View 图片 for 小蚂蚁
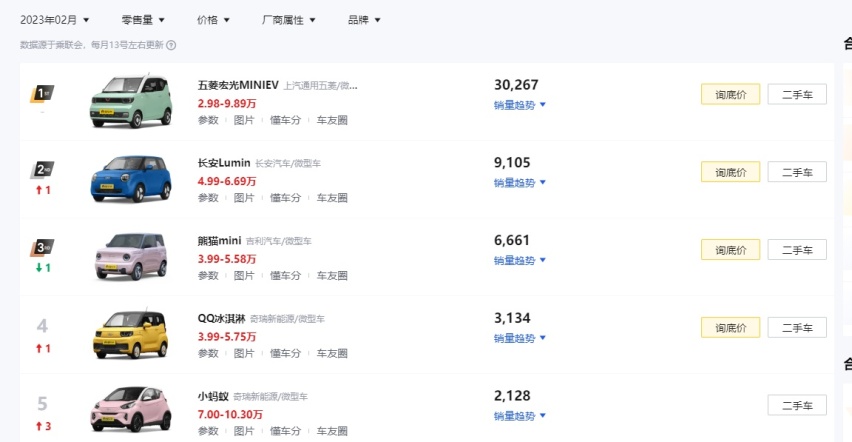The height and width of the screenshot is (442, 852). pos(244,431)
